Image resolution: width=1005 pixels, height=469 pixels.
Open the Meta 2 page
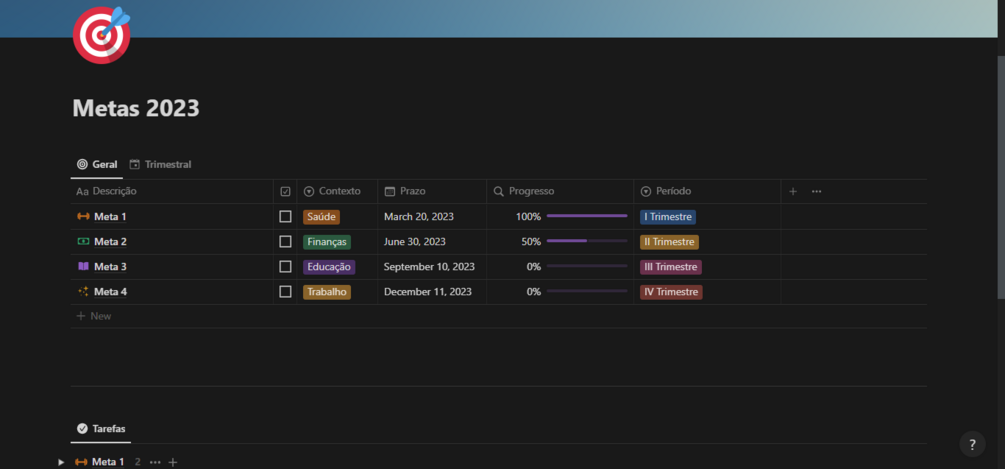[110, 242]
